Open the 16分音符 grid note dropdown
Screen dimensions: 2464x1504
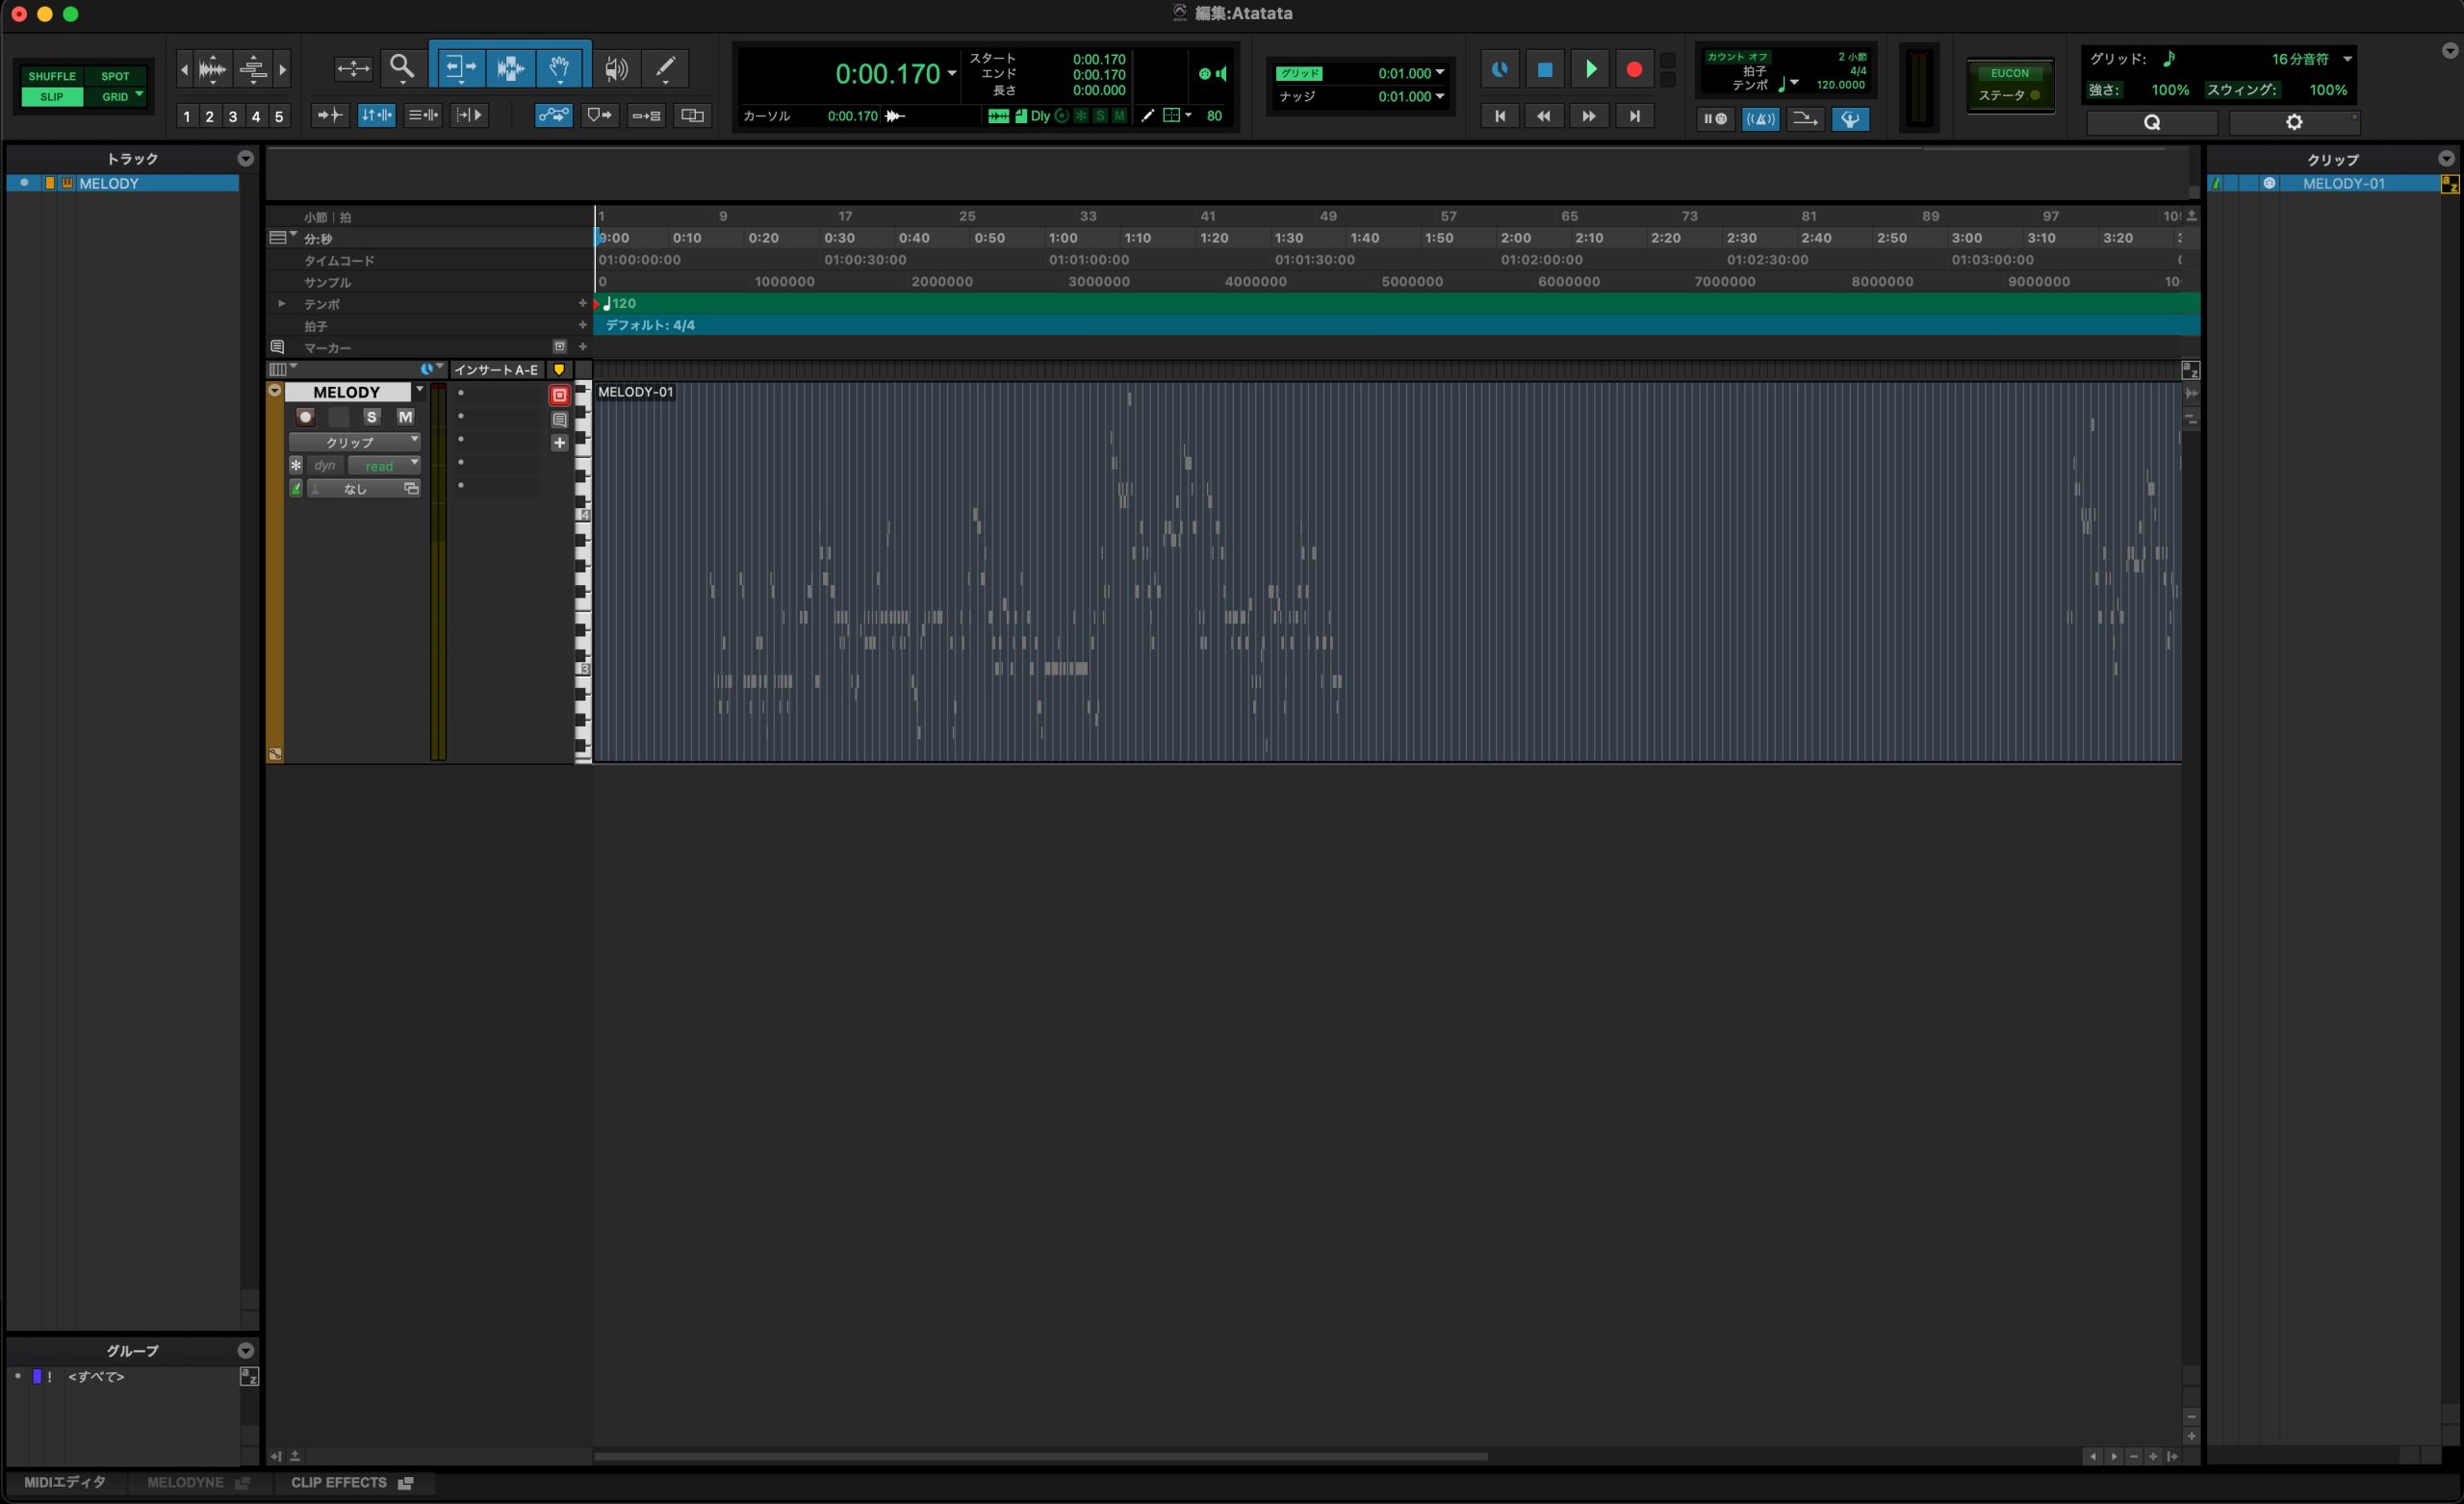(2347, 59)
